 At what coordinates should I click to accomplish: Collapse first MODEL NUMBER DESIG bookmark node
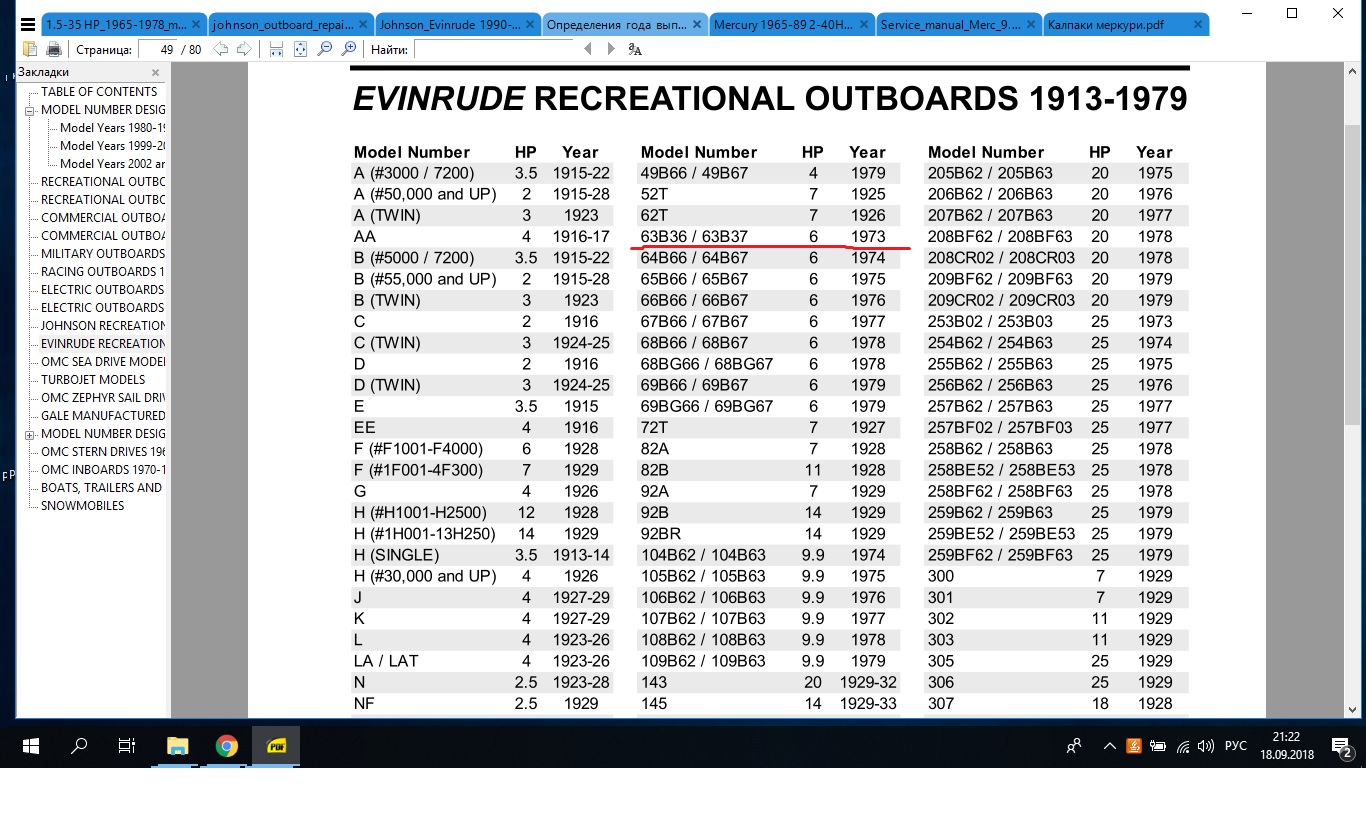tap(30, 110)
